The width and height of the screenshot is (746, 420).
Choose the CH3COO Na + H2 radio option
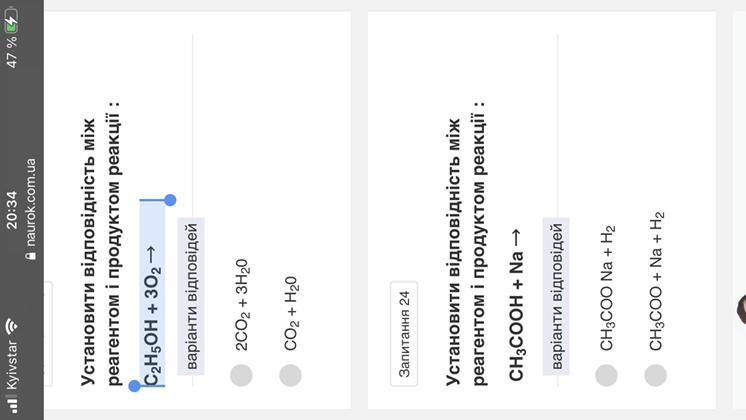606,375
